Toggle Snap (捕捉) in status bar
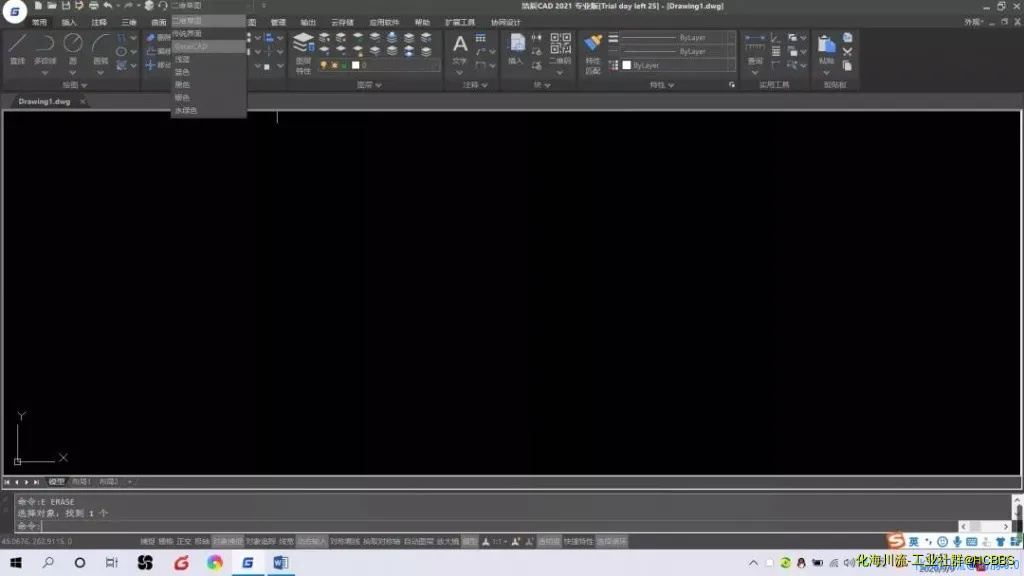1024x576 pixels. [x=148, y=541]
